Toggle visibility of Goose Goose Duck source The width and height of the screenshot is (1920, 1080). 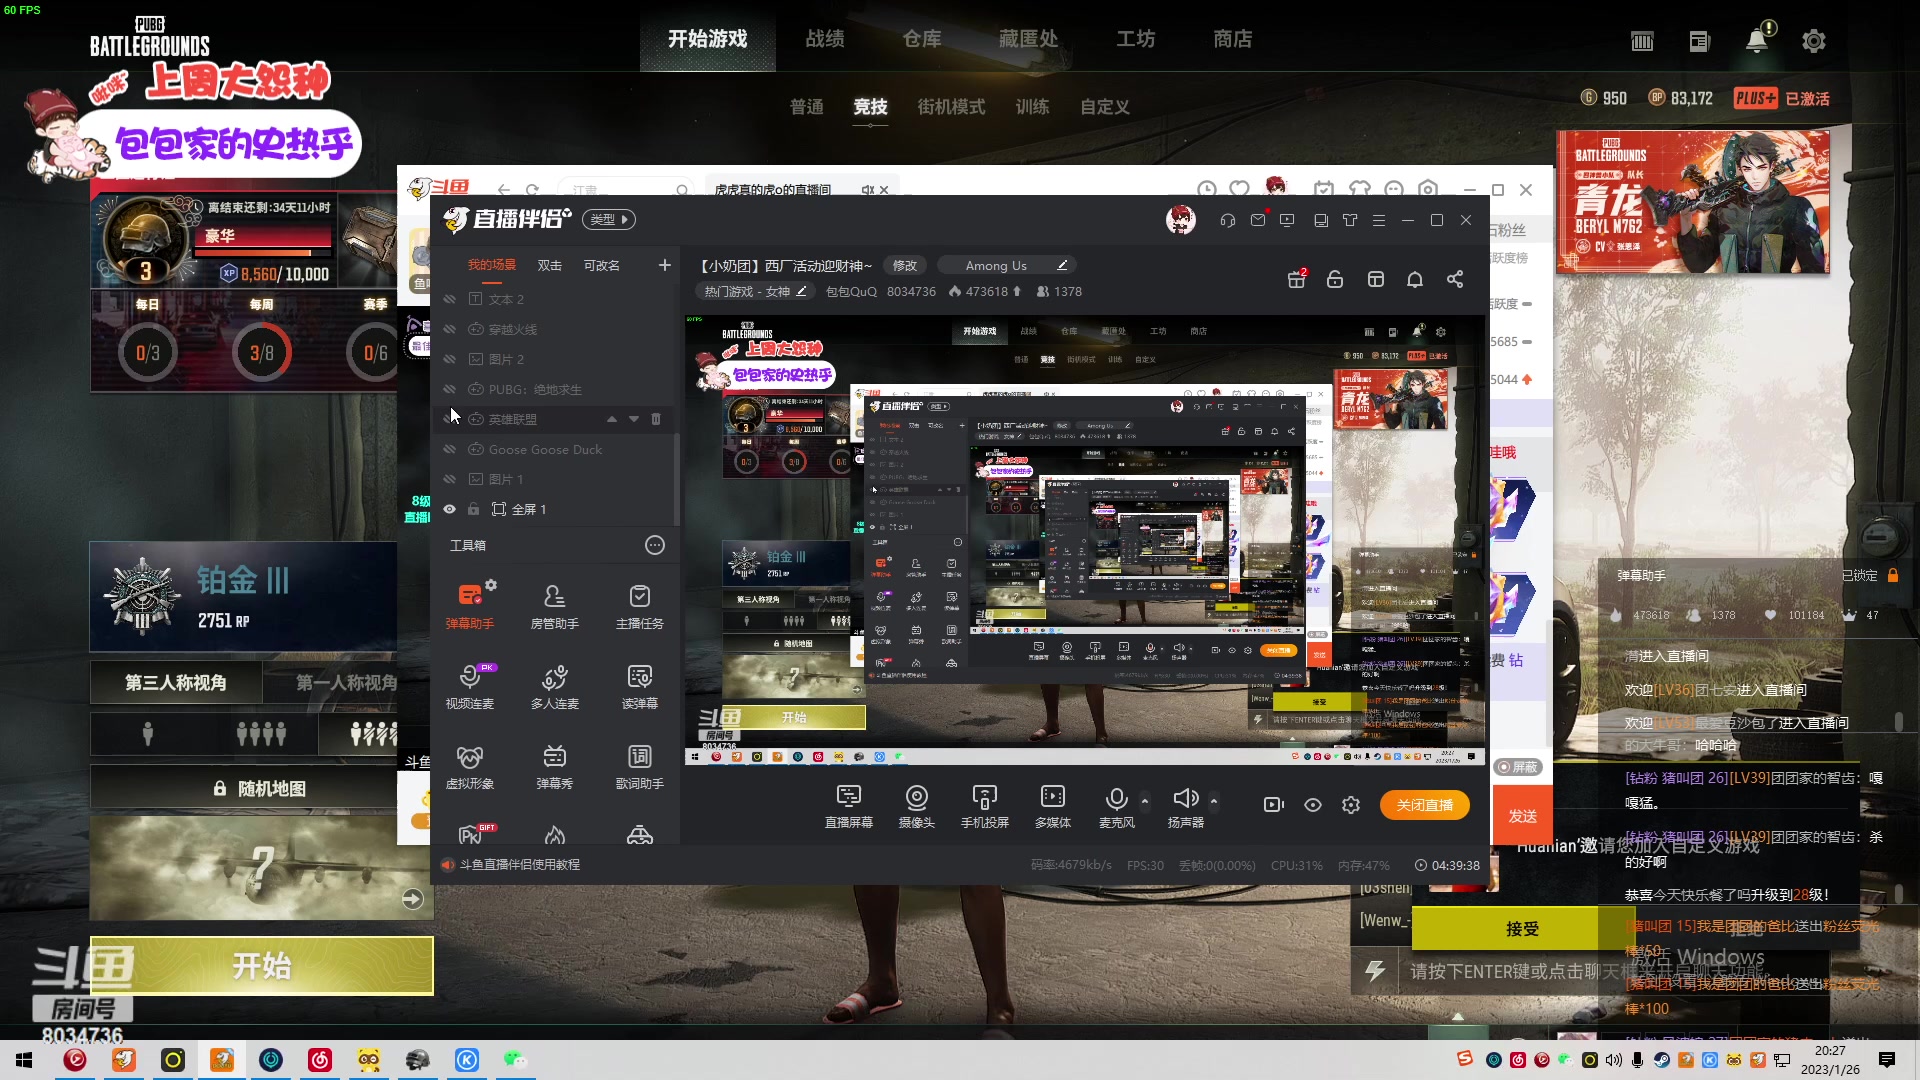tap(450, 449)
